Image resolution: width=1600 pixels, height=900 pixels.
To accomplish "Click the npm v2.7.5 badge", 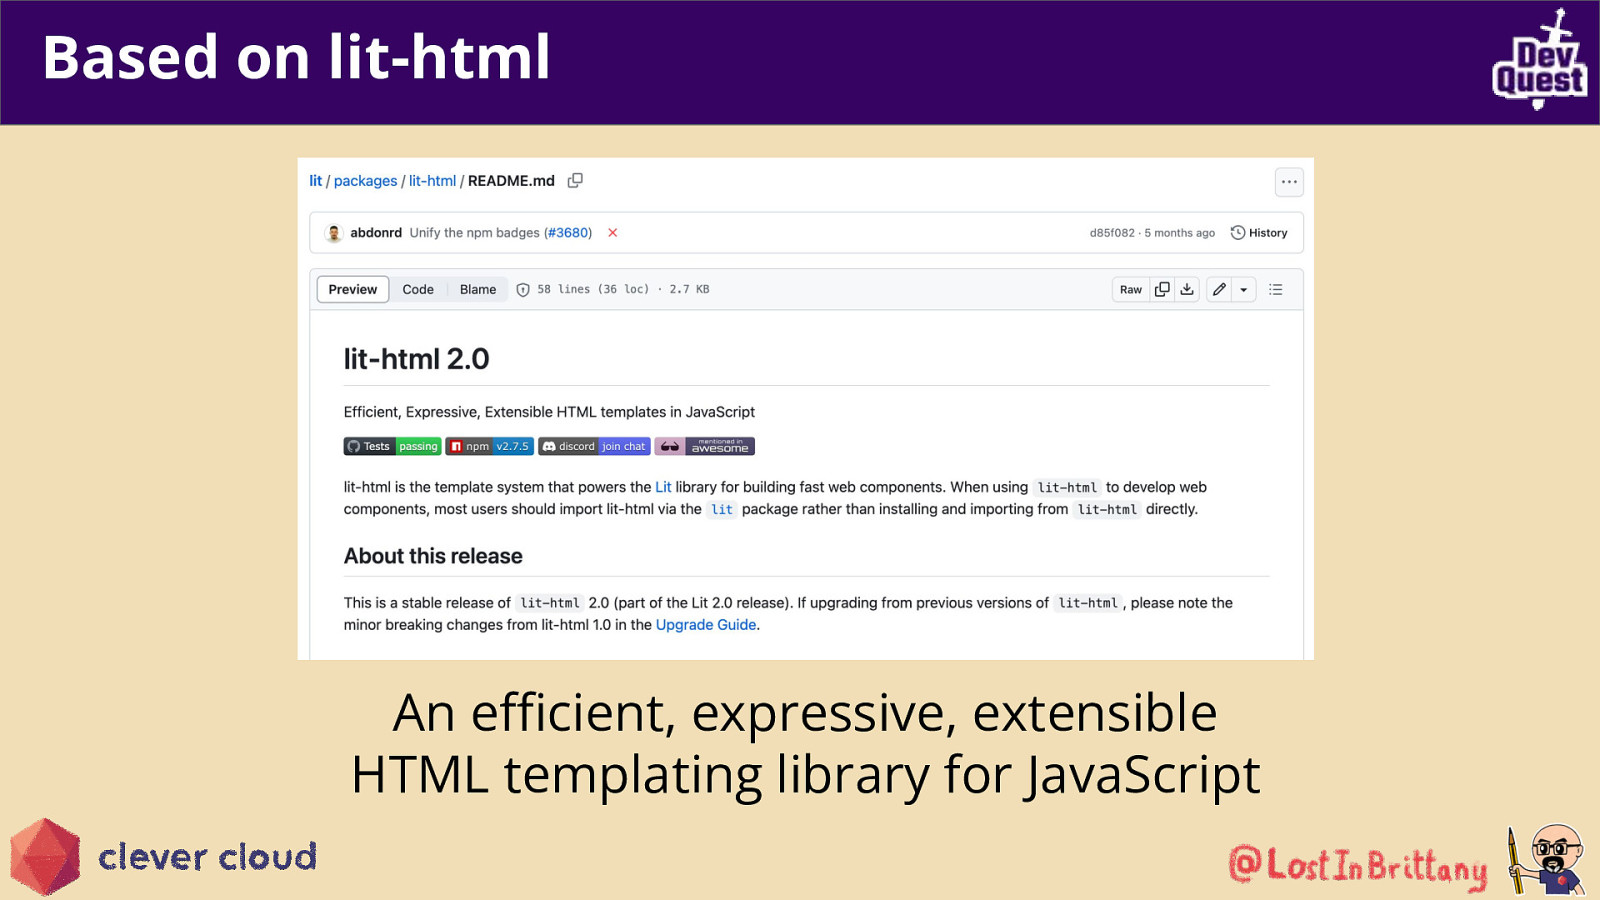I will point(489,447).
